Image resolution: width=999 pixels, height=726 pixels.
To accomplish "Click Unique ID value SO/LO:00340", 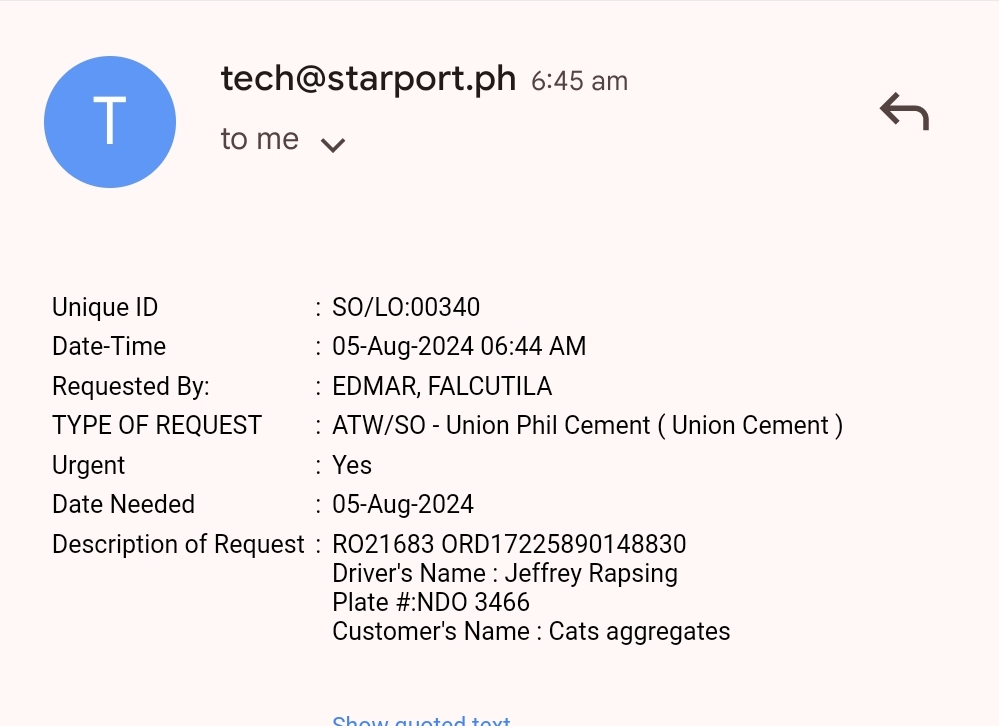I will [406, 307].
